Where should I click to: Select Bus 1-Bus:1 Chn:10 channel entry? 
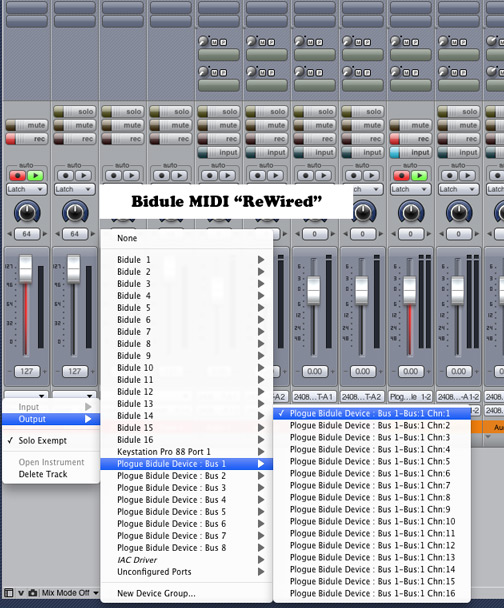372,522
